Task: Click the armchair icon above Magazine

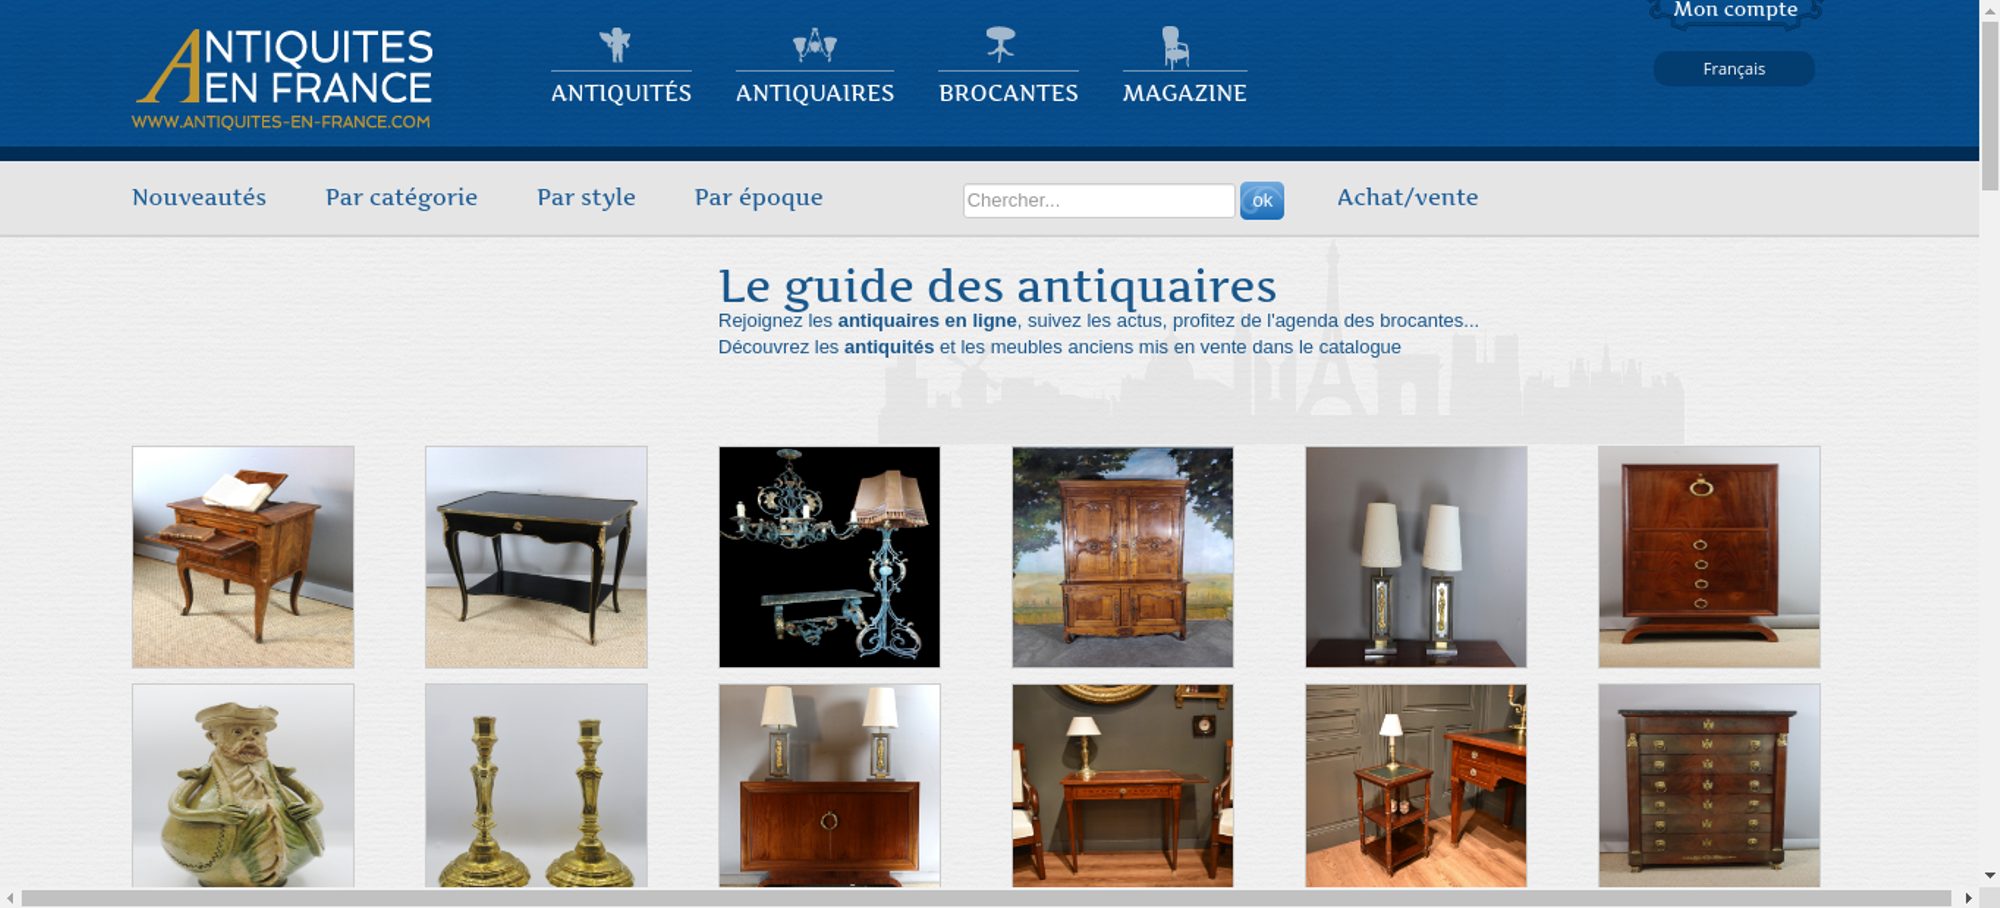Action: tap(1175, 47)
